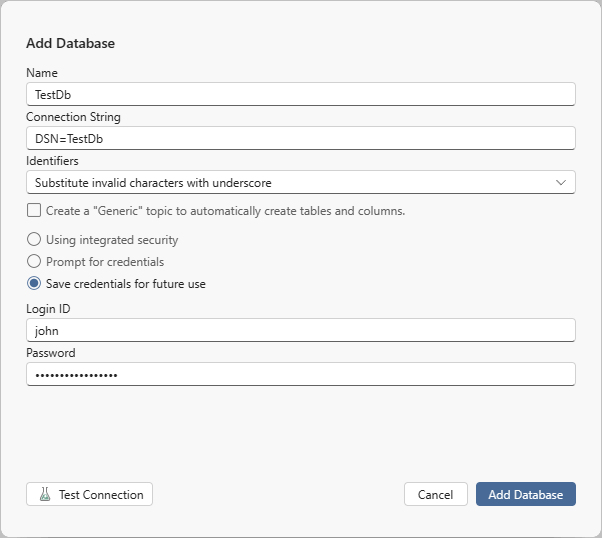Image resolution: width=602 pixels, height=538 pixels.
Task: Focus the Connection String input field
Action: coord(301,138)
